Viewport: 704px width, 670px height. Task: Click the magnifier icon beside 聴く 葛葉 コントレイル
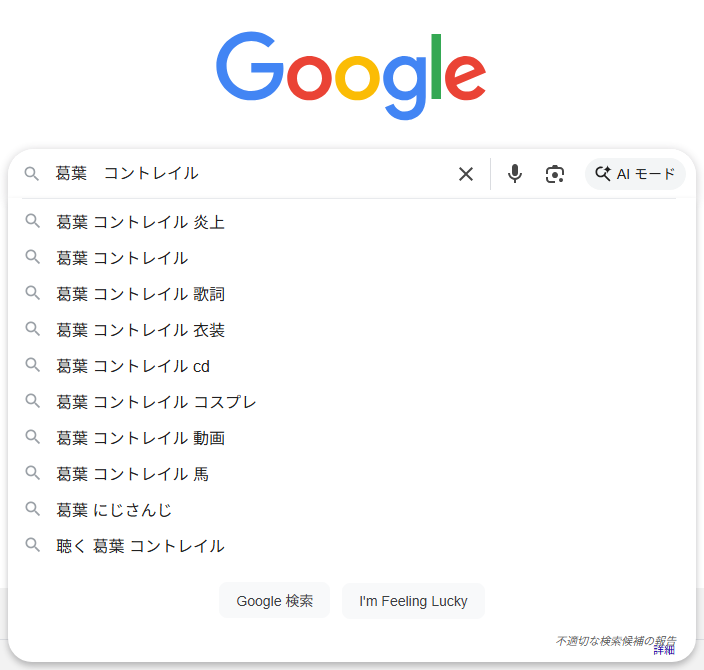click(x=33, y=545)
